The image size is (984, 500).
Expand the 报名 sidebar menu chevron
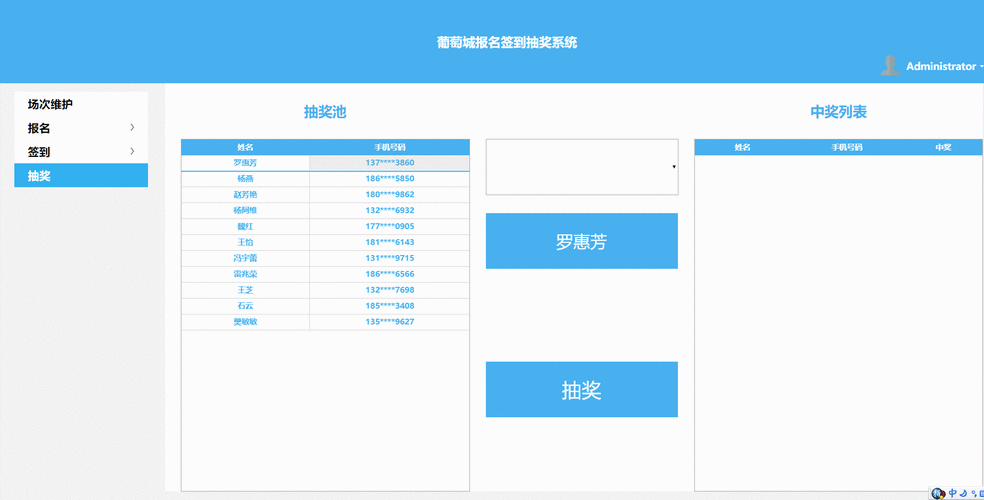click(132, 128)
